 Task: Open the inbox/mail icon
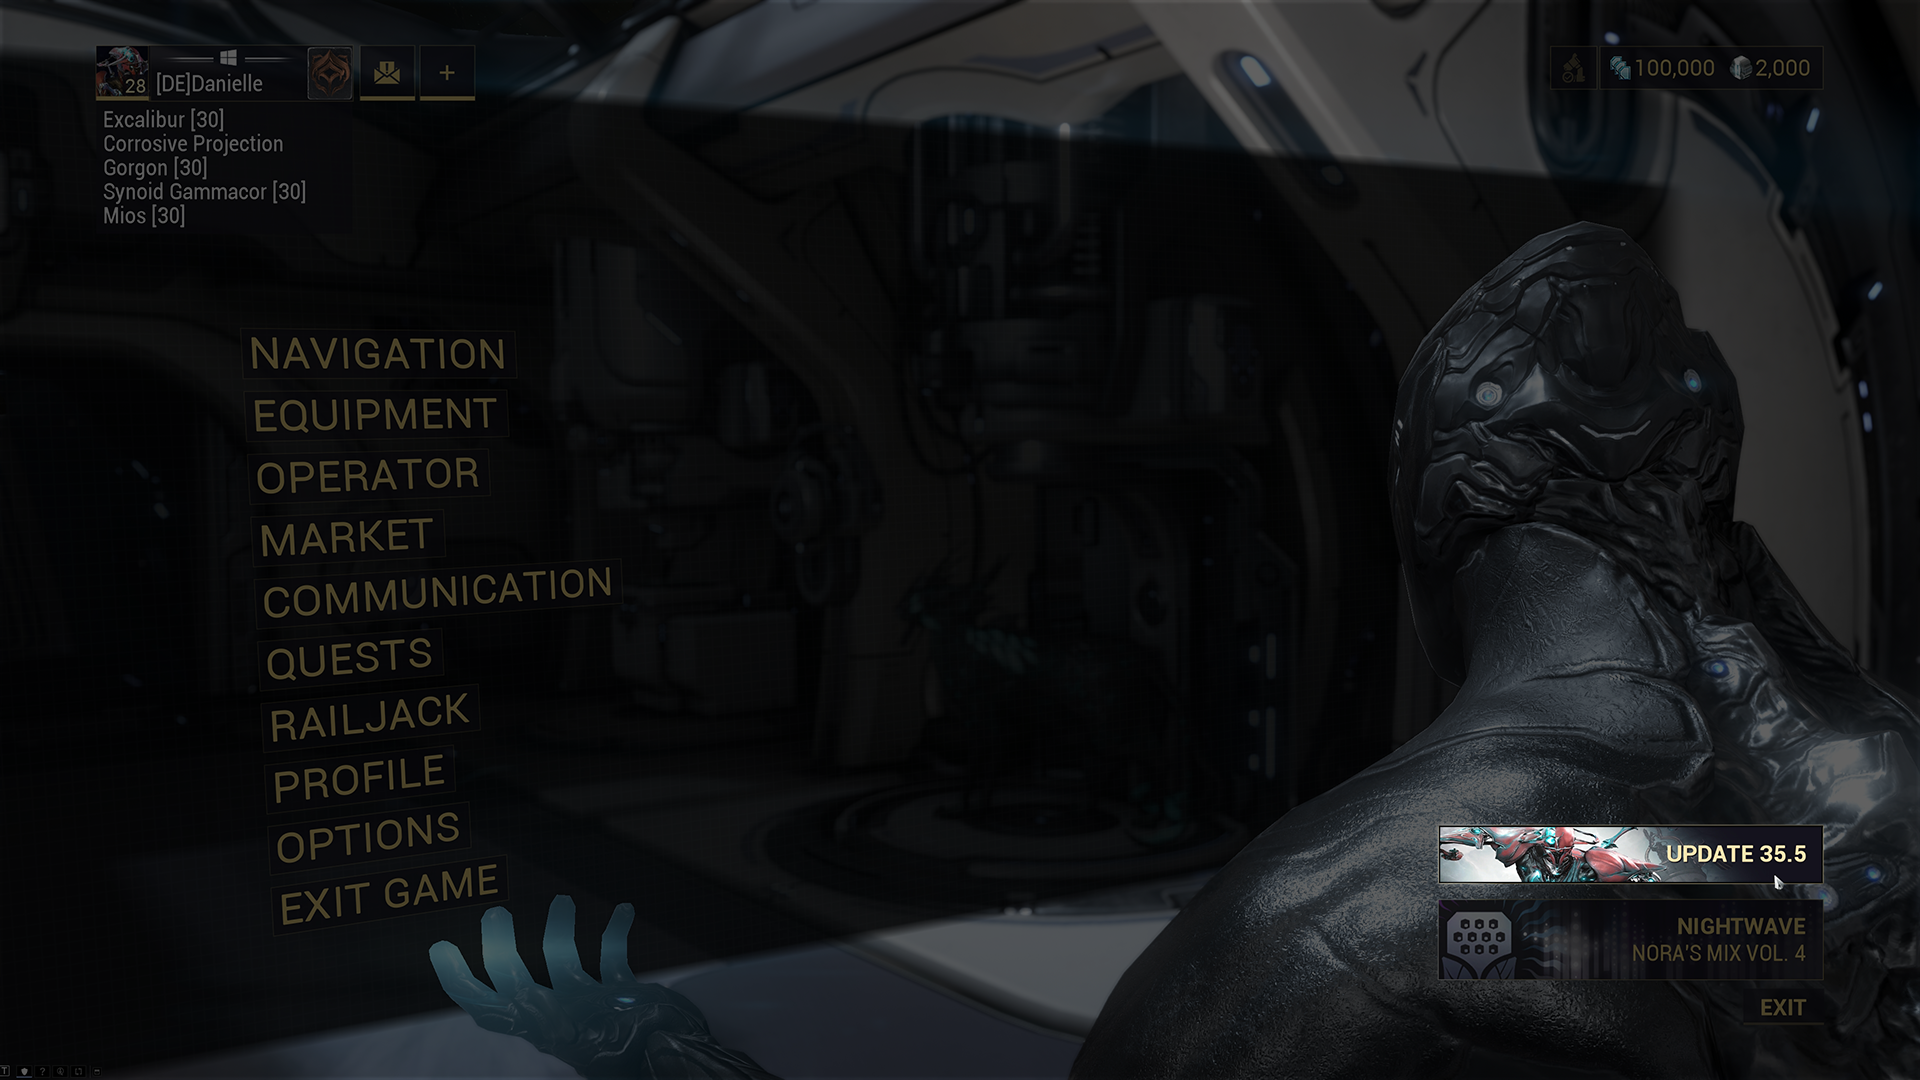pyautogui.click(x=386, y=73)
